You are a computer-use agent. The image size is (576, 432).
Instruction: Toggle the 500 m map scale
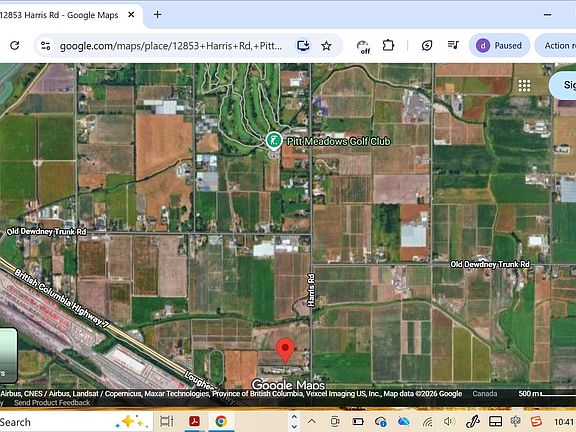point(547,393)
